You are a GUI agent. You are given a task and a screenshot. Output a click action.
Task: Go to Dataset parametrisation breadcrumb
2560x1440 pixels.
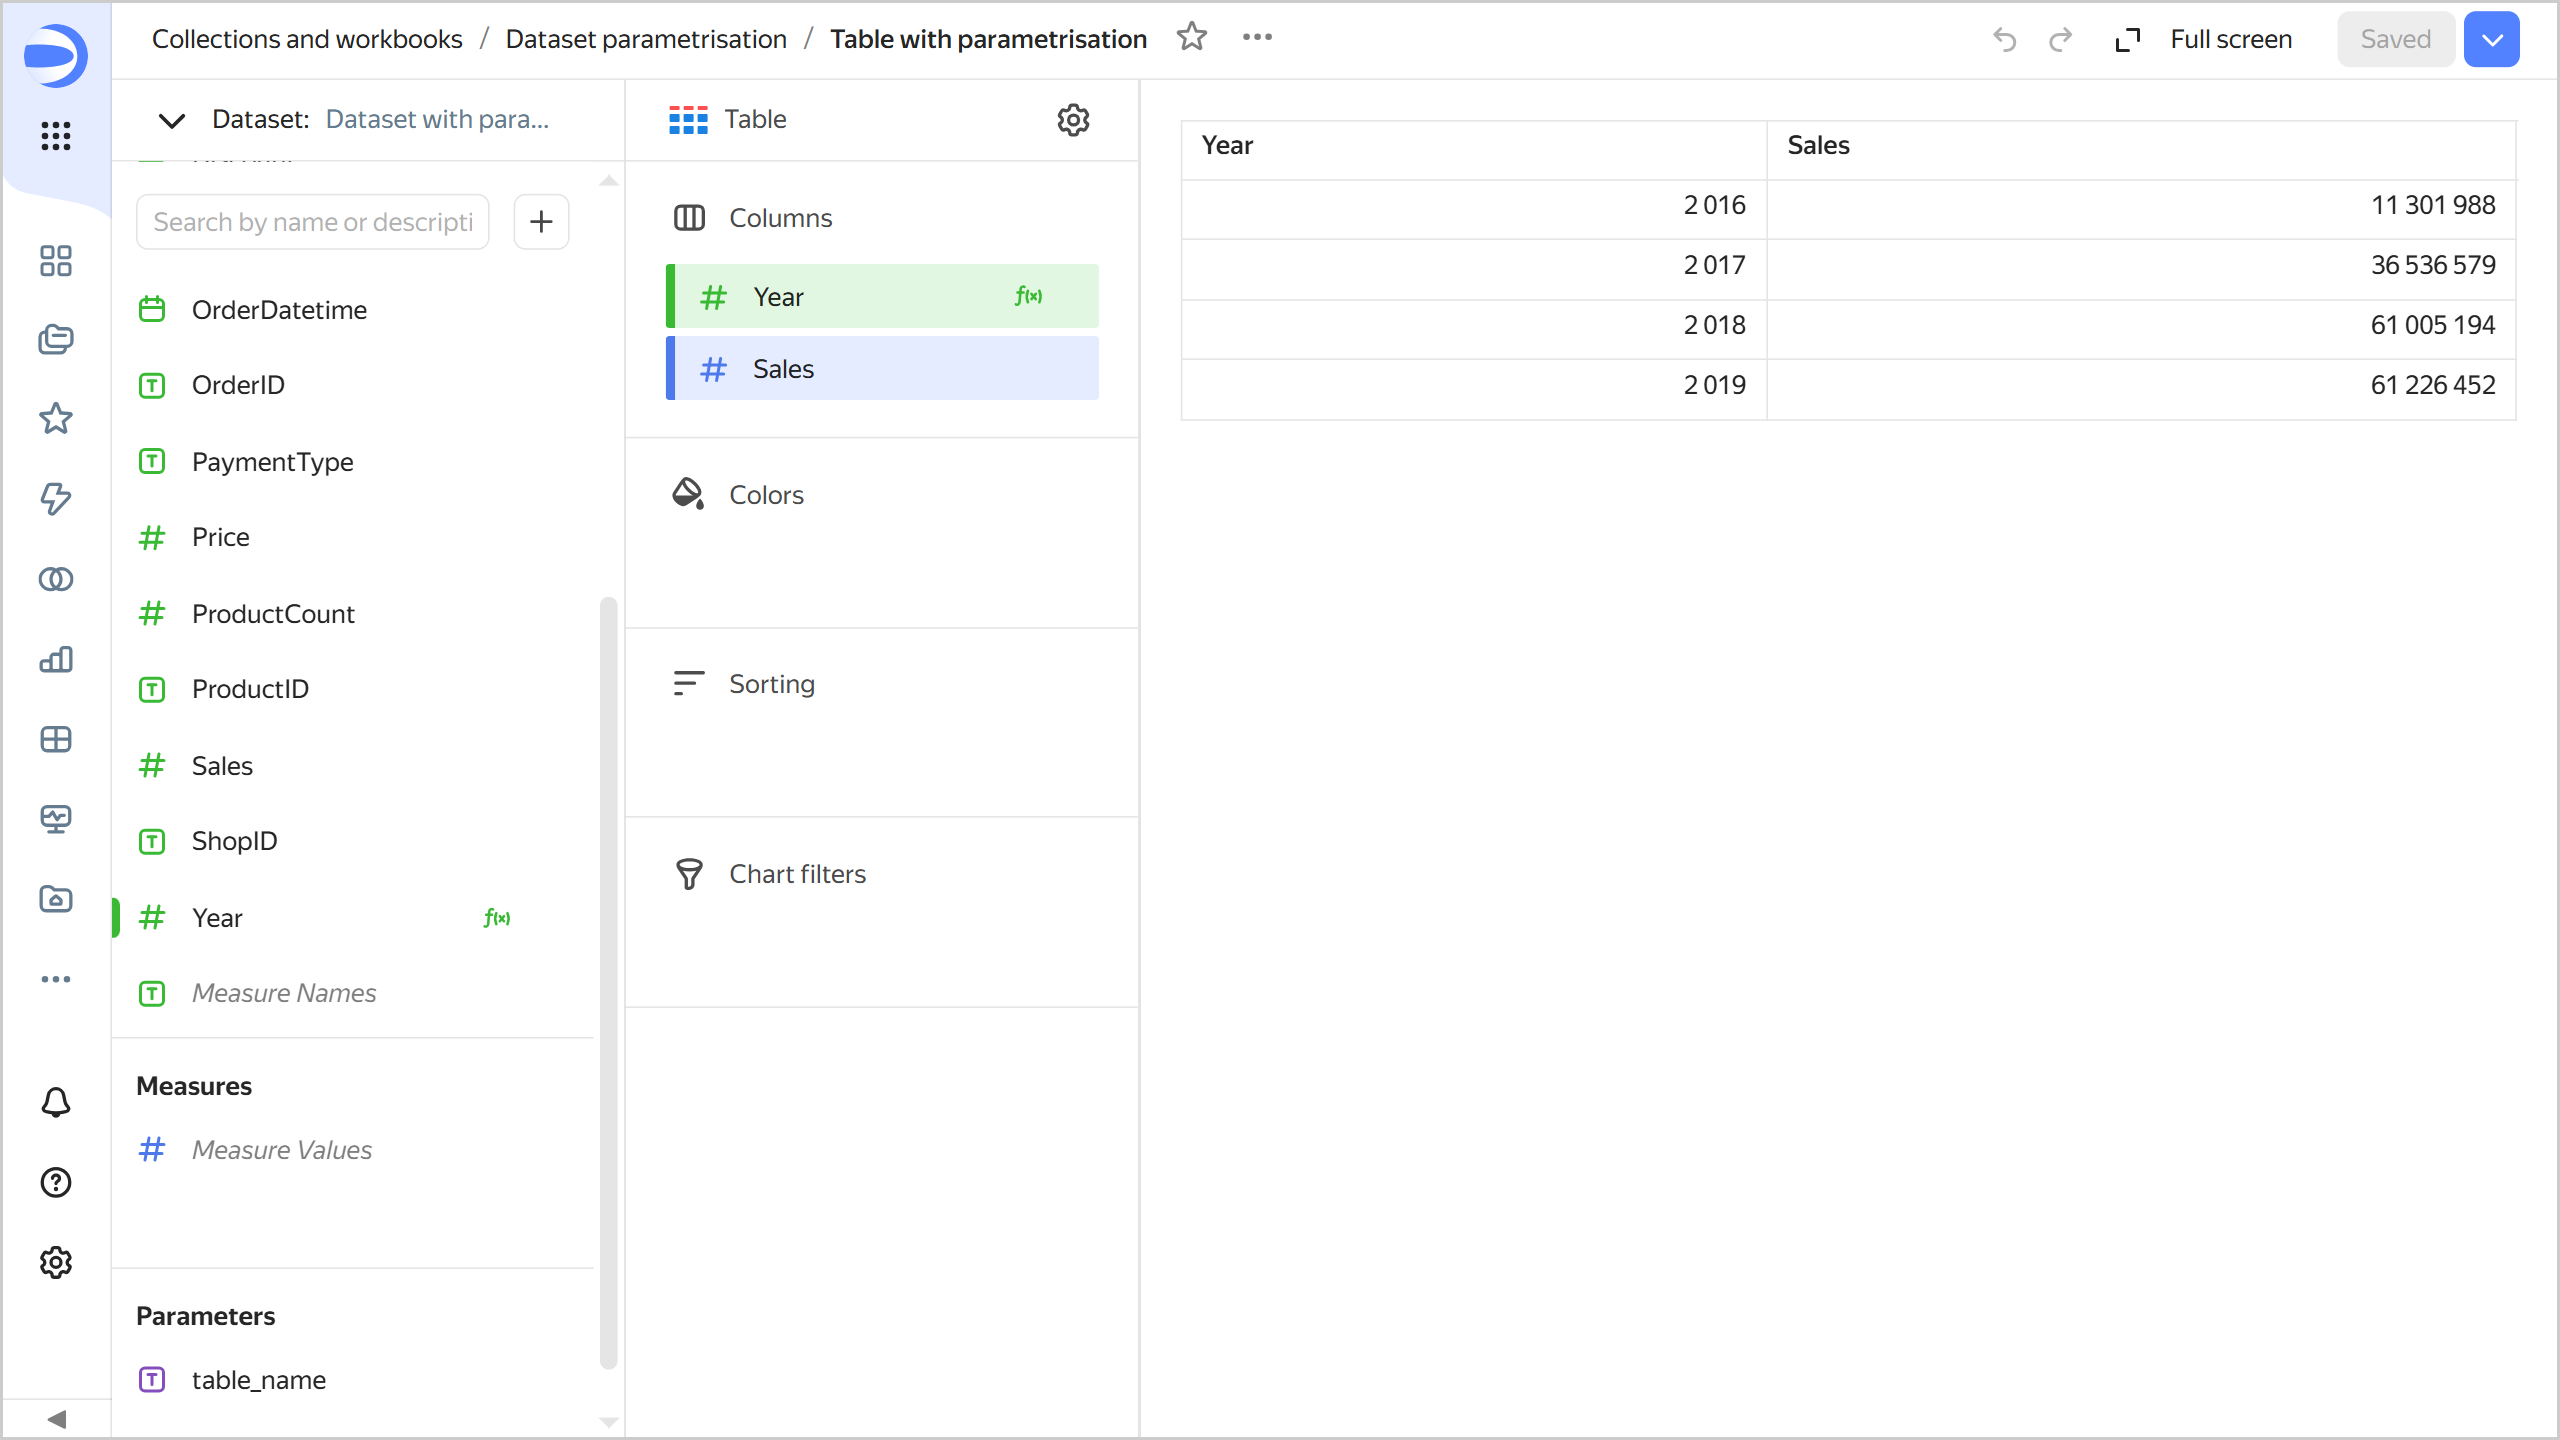(x=646, y=39)
